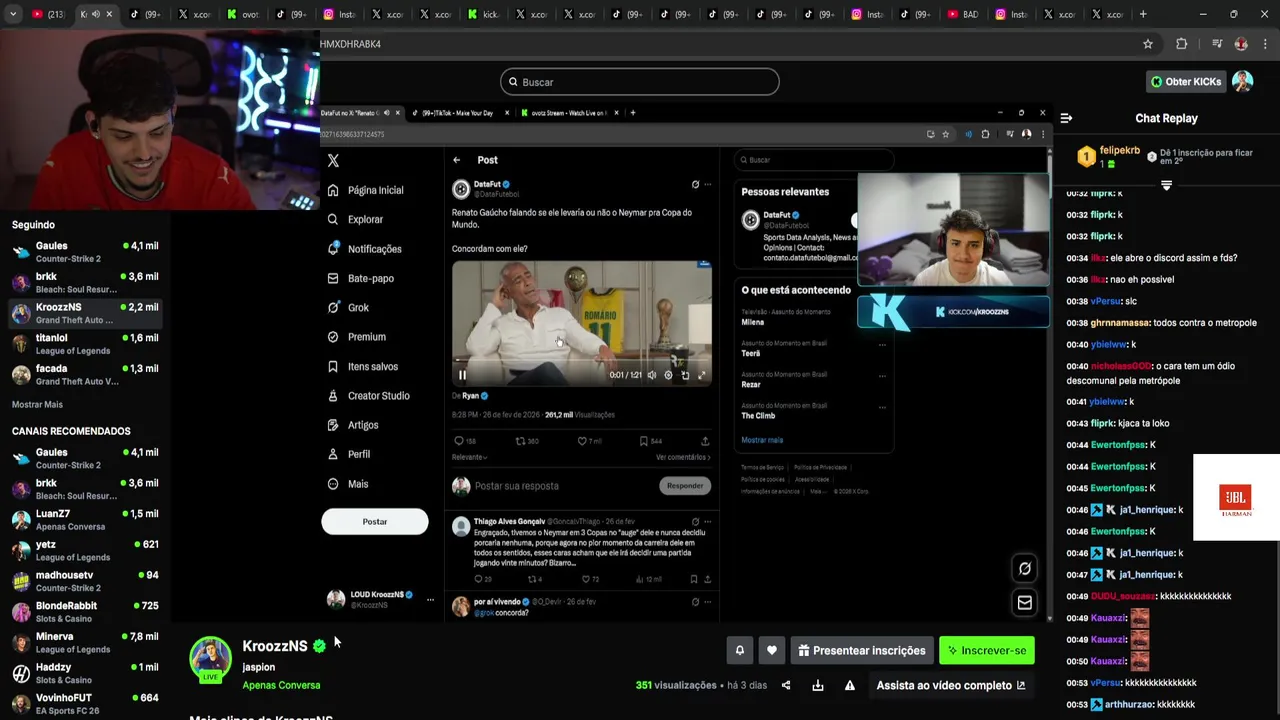Report the clip via warning triangle icon
Viewport: 1280px width, 720px height.
pos(850,685)
